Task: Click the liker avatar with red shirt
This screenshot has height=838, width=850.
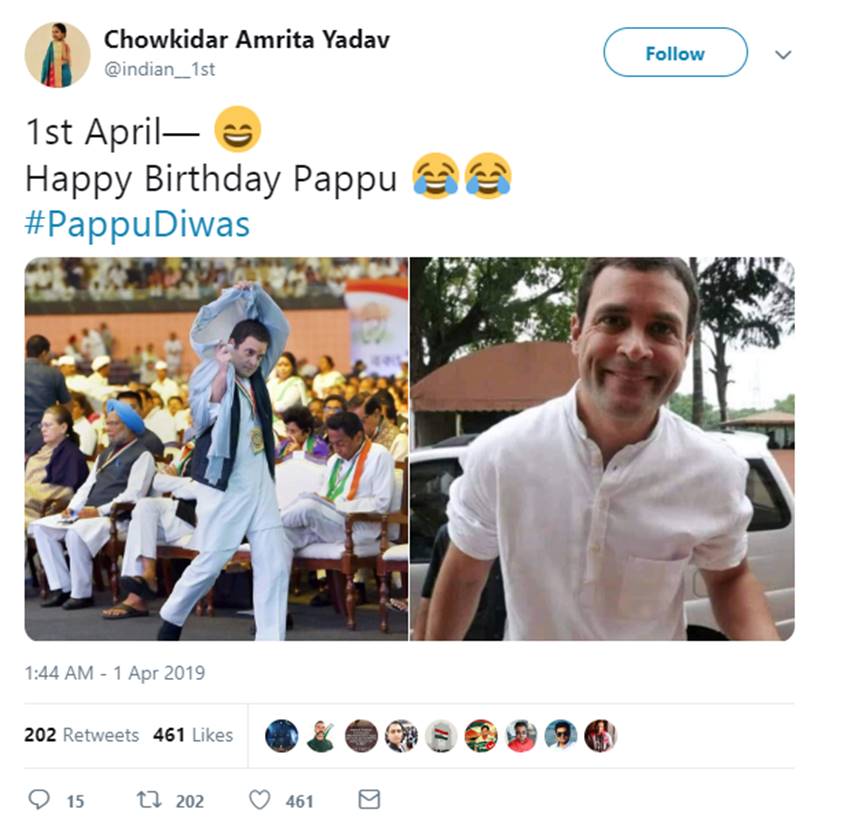Action: click(521, 735)
